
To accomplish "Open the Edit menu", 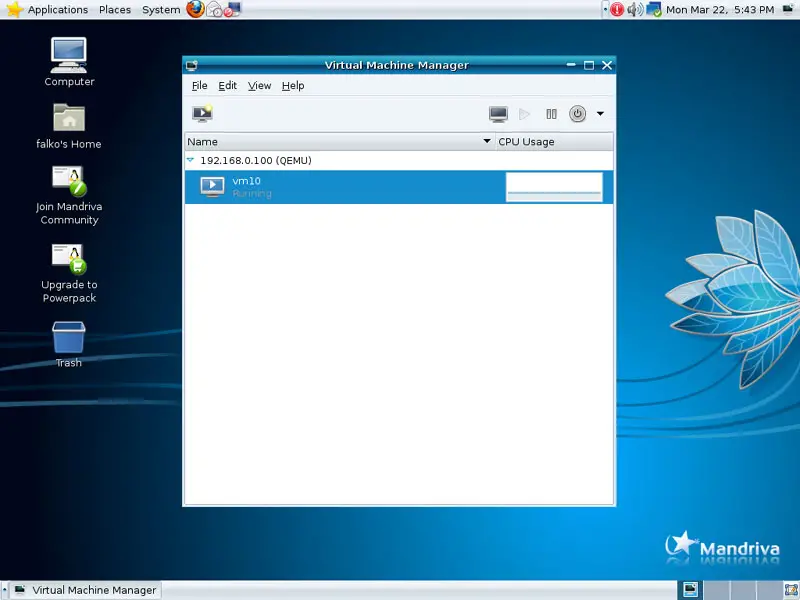I will pos(228,86).
